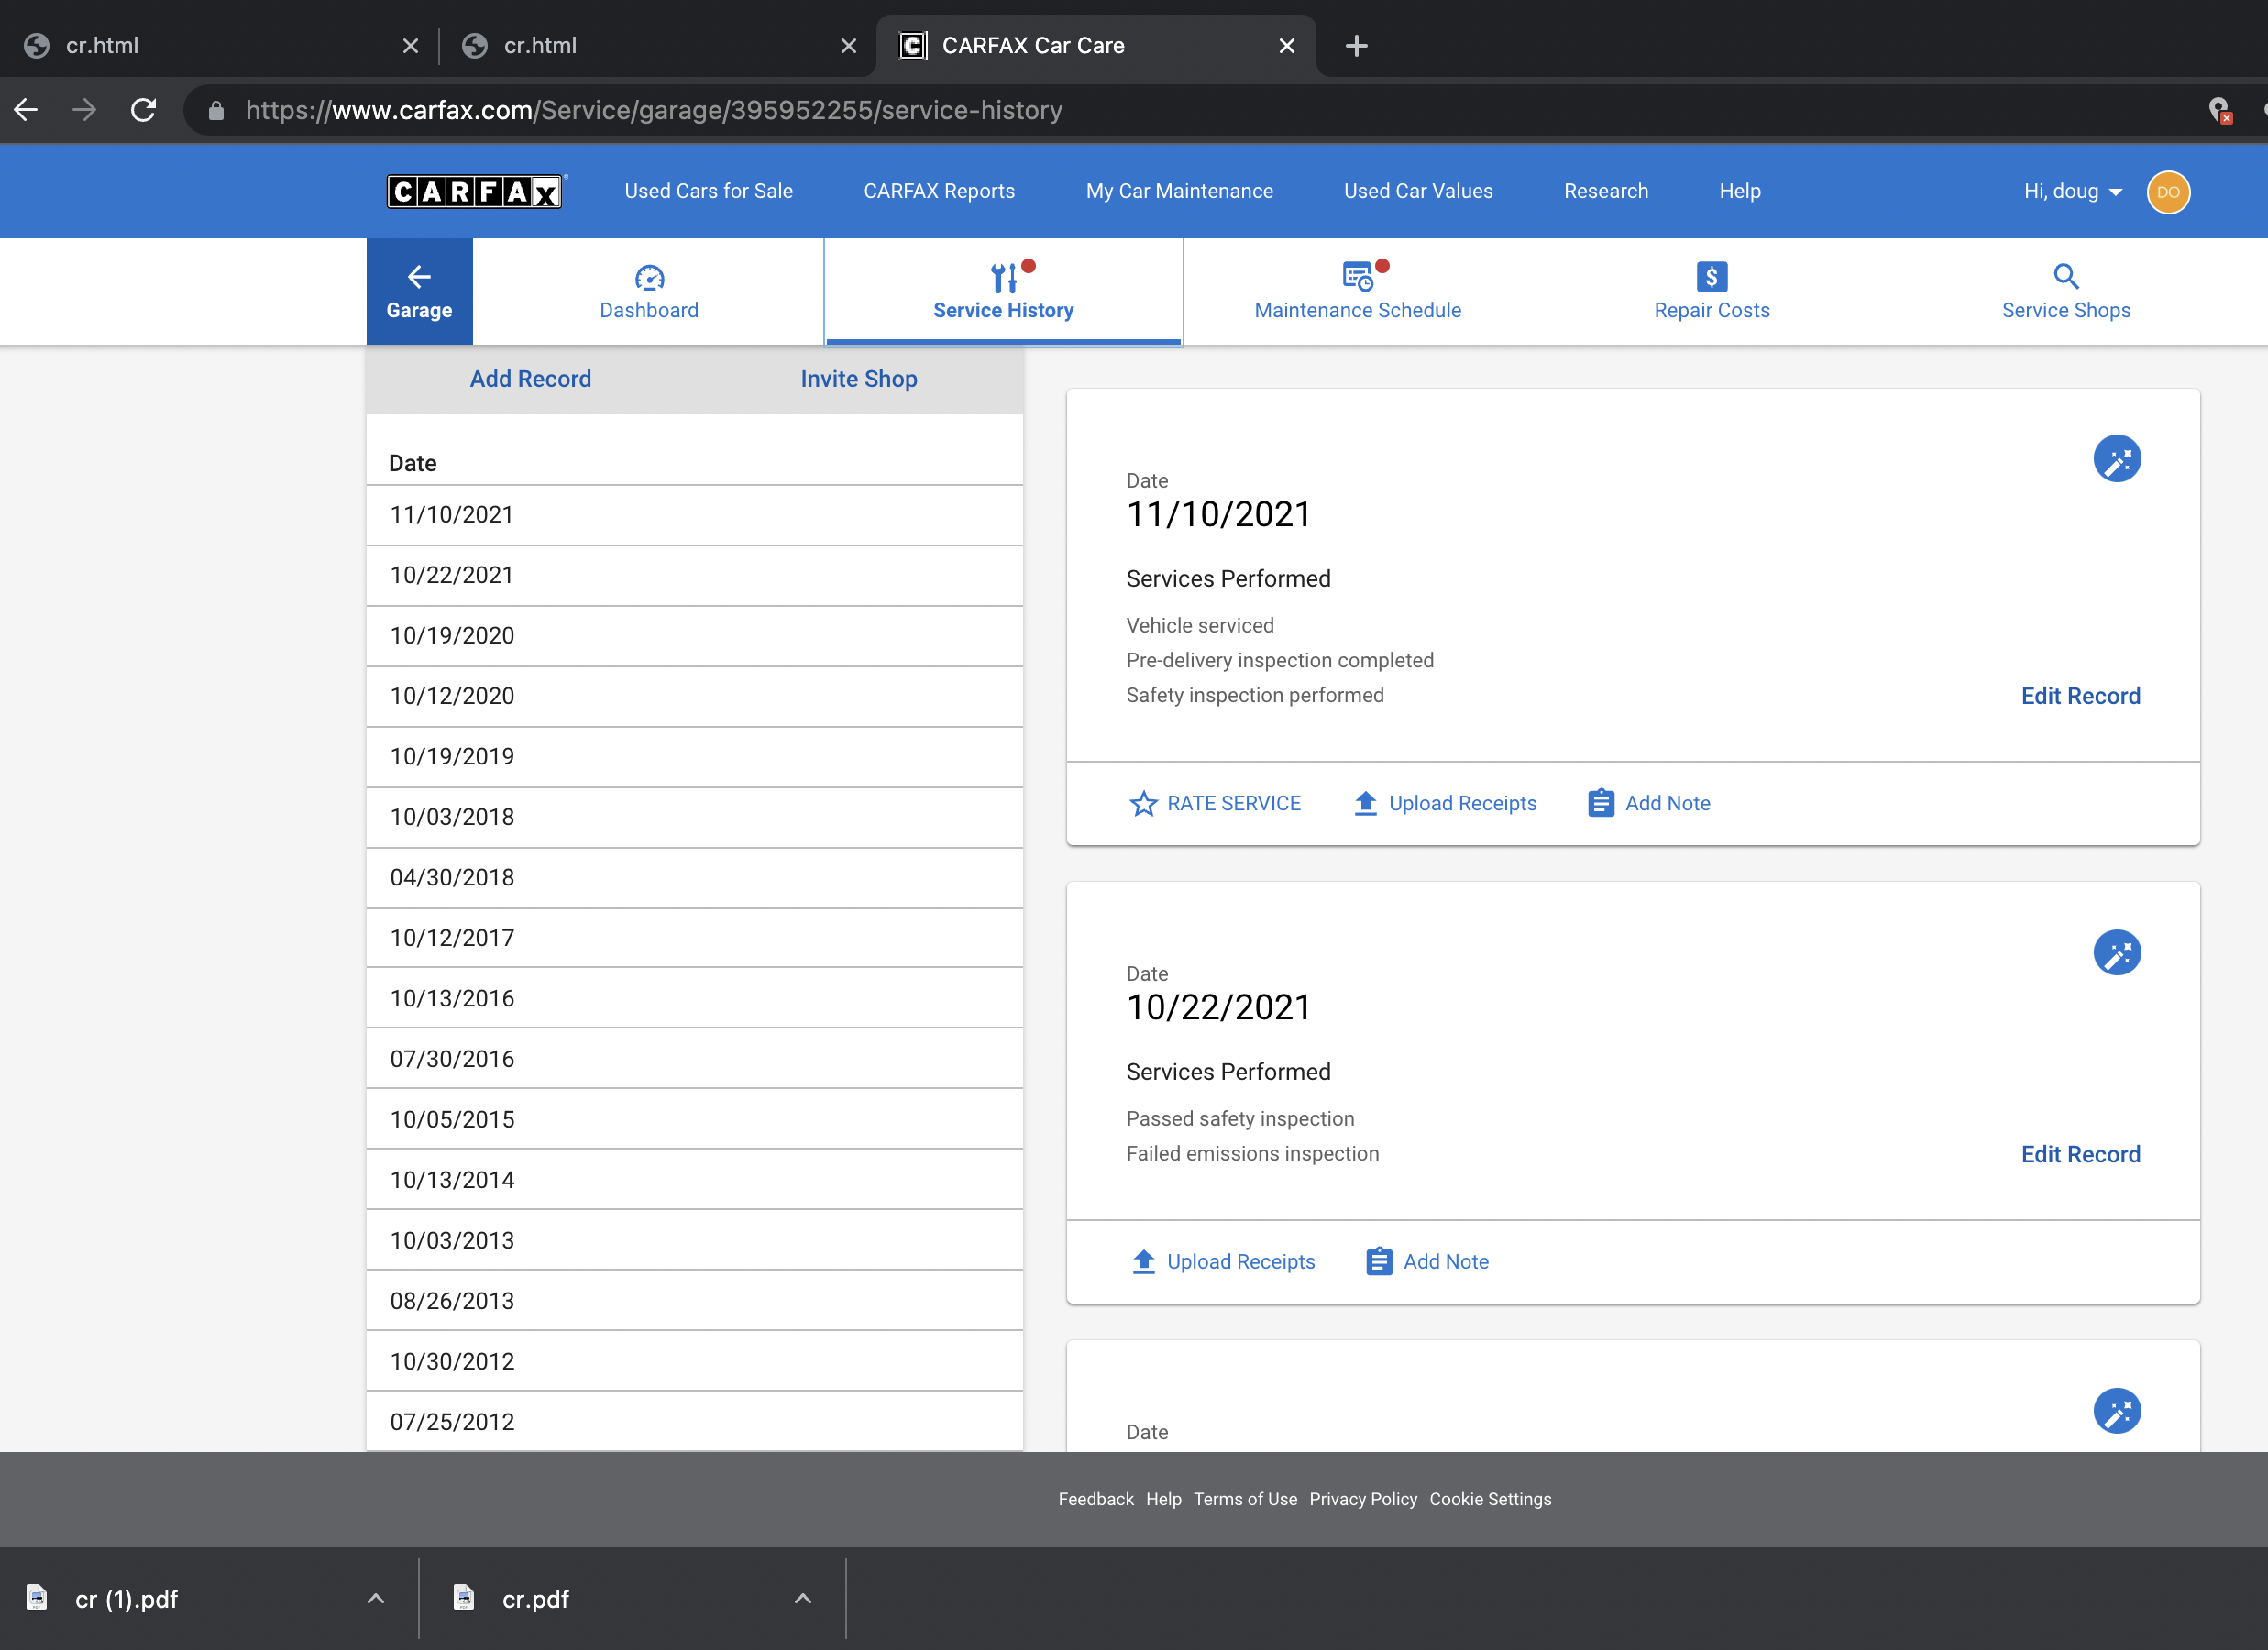
Task: Select the 10/13/2014 date row
Action: 695,1180
